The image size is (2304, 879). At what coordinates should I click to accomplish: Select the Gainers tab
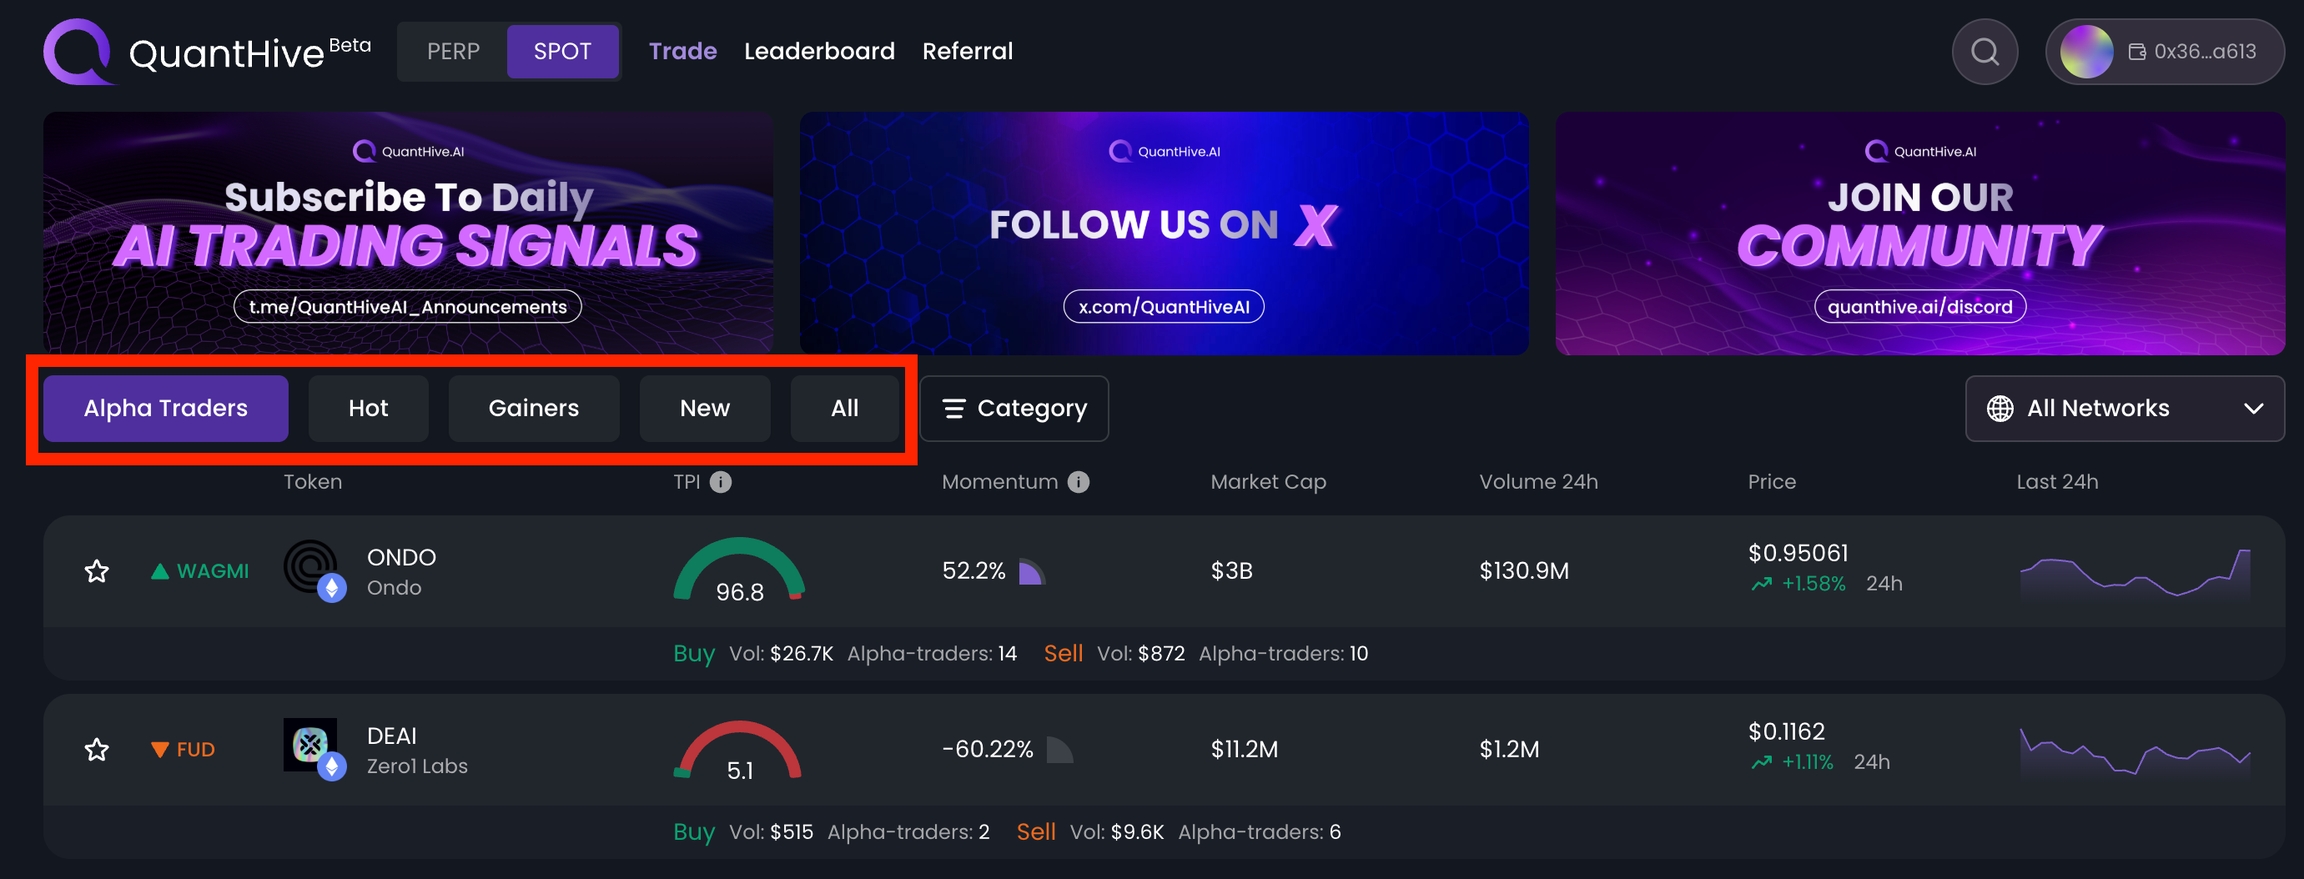click(534, 408)
